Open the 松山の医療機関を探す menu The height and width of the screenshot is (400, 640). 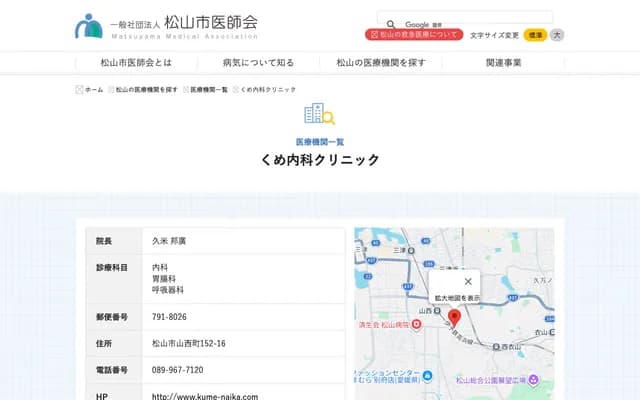[381, 62]
